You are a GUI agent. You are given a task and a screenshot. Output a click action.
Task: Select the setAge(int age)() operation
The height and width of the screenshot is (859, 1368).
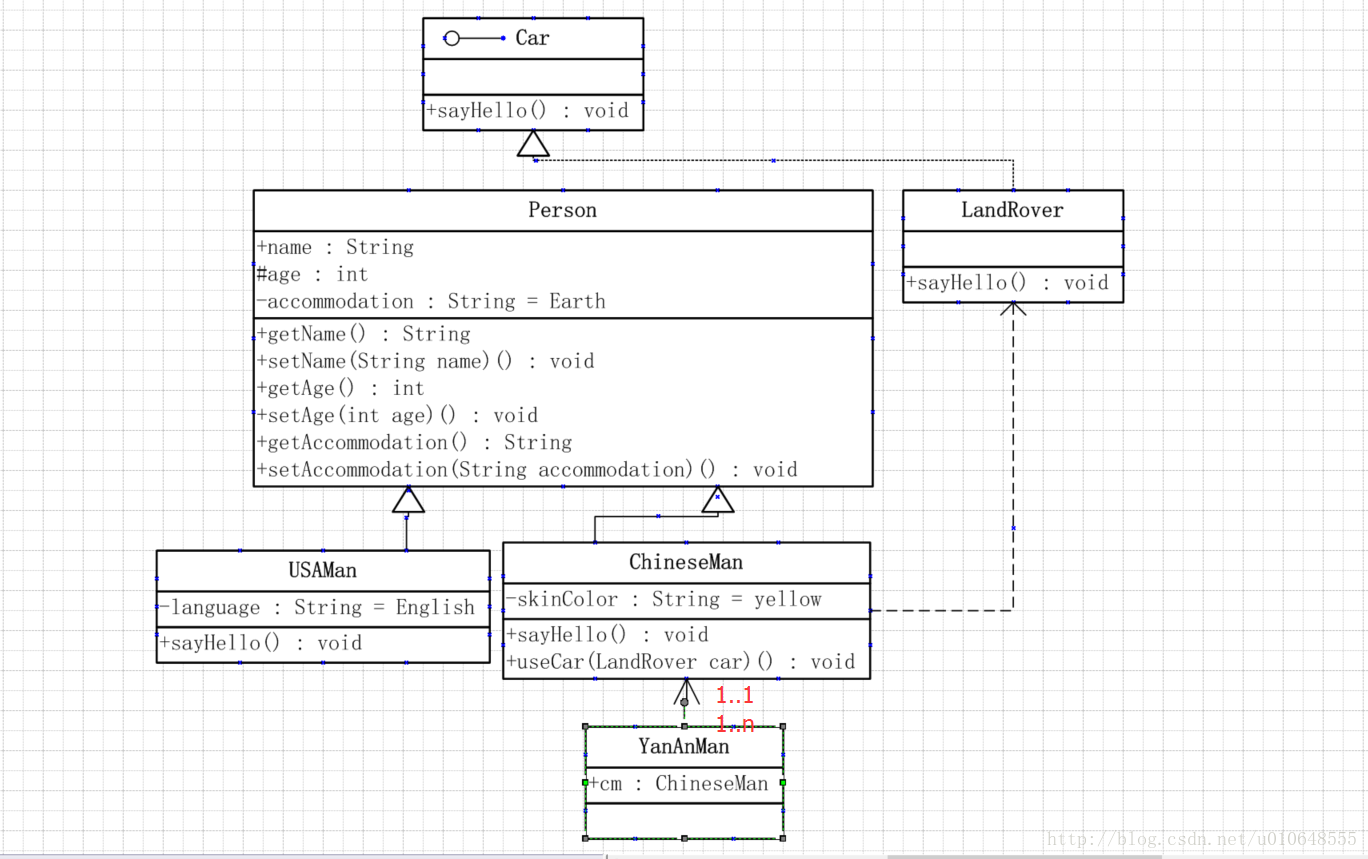397,415
